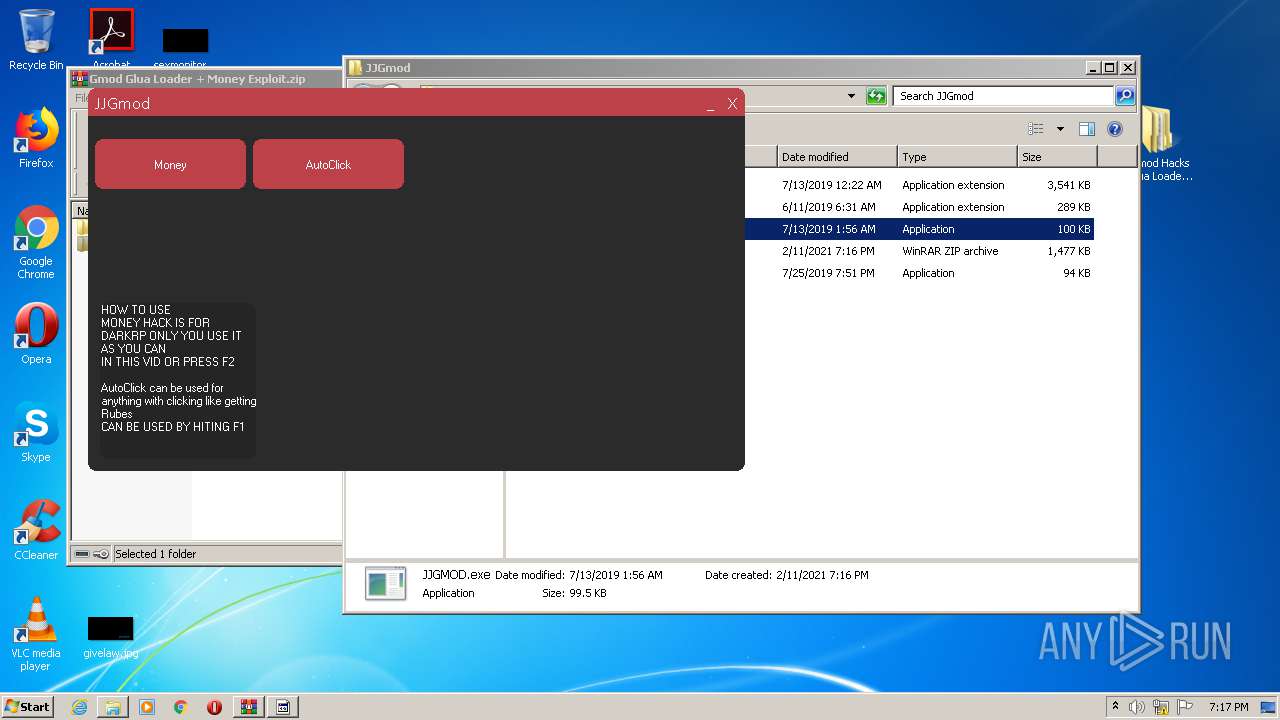
Task: Open media player taskbar icon
Action: coord(147,707)
